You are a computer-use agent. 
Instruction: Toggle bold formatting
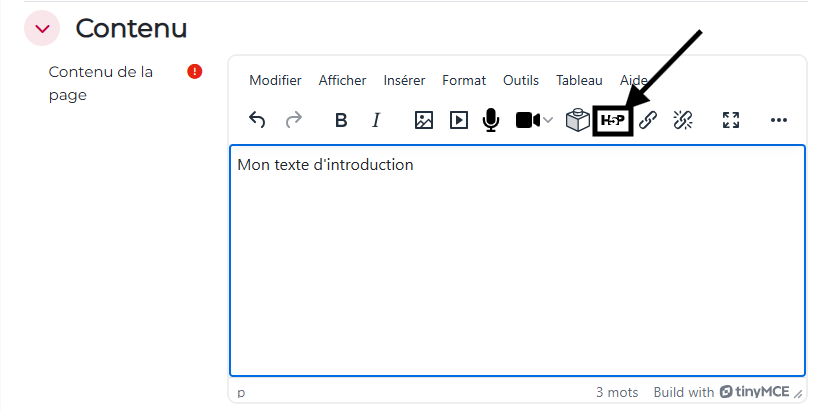(341, 120)
